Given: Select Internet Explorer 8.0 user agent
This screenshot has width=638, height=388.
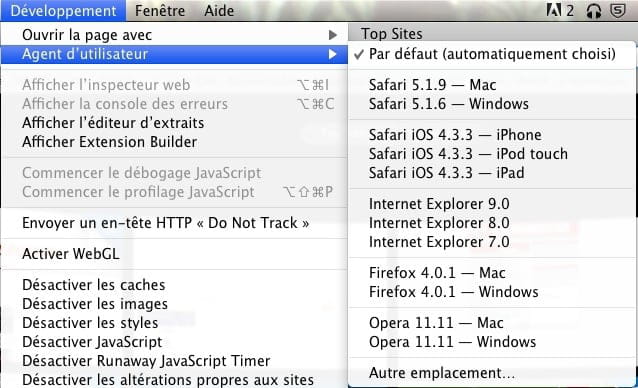Looking at the screenshot, I should pyautogui.click(x=492, y=223).
